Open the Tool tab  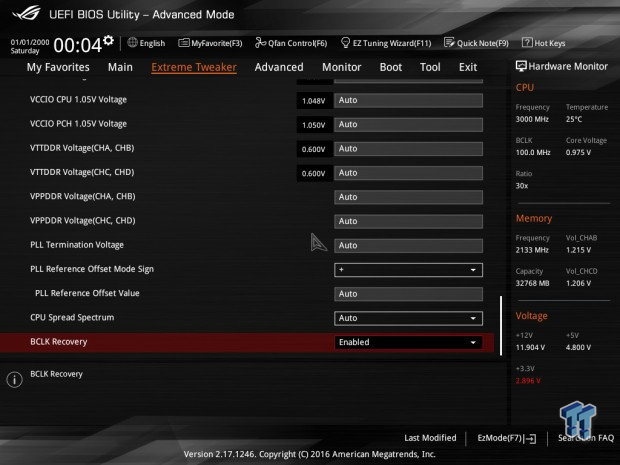(x=430, y=67)
